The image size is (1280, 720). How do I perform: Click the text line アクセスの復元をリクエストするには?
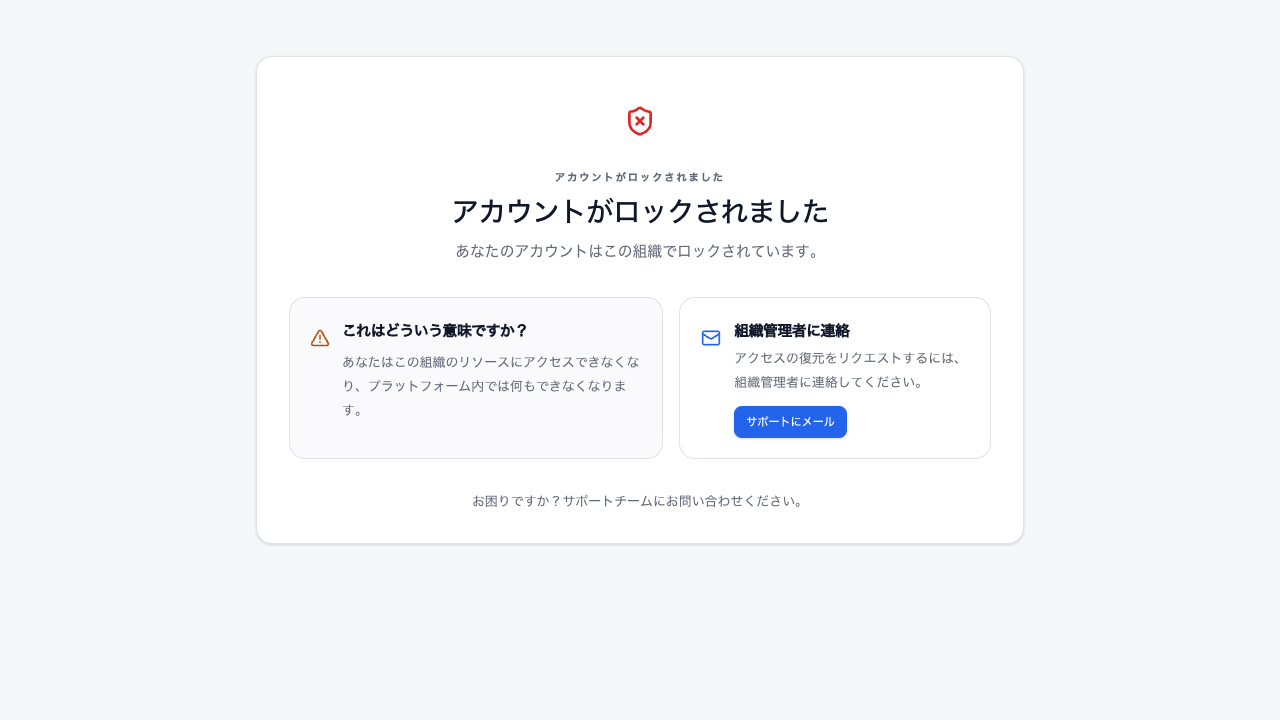849,358
